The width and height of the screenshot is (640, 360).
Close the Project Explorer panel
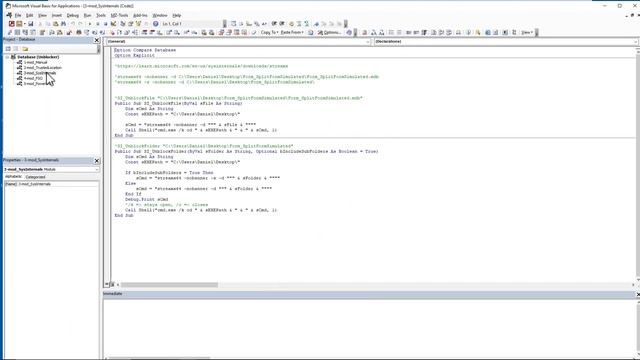click(97, 40)
